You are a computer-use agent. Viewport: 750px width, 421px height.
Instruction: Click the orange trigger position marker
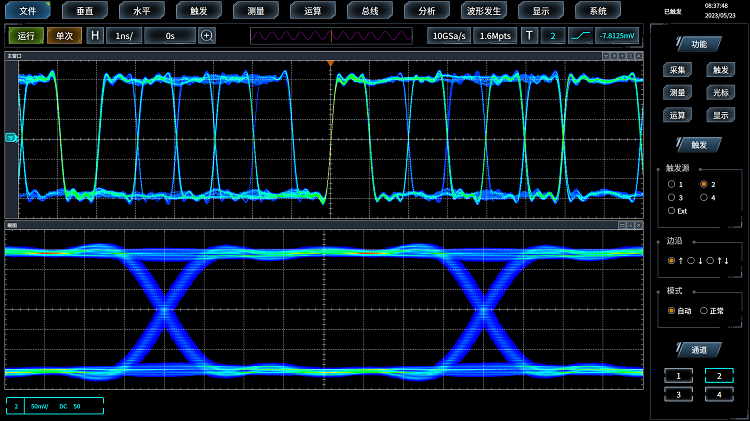pos(330,64)
